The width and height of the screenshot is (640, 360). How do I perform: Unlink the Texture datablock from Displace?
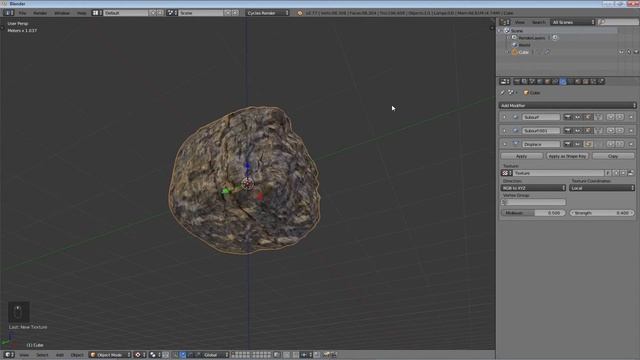click(623, 173)
